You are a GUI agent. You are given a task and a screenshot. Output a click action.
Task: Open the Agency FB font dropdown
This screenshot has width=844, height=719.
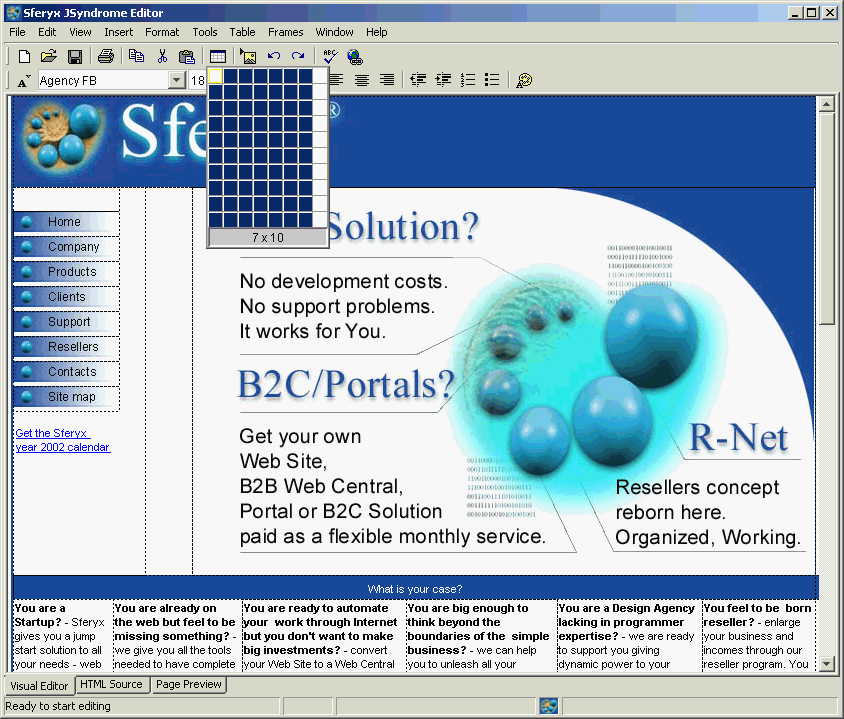coord(176,81)
